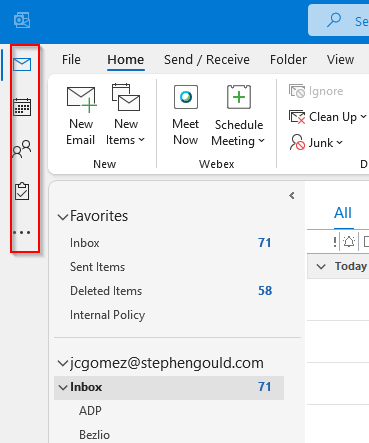
Task: Open the New Items dropdown
Action: (x=125, y=116)
